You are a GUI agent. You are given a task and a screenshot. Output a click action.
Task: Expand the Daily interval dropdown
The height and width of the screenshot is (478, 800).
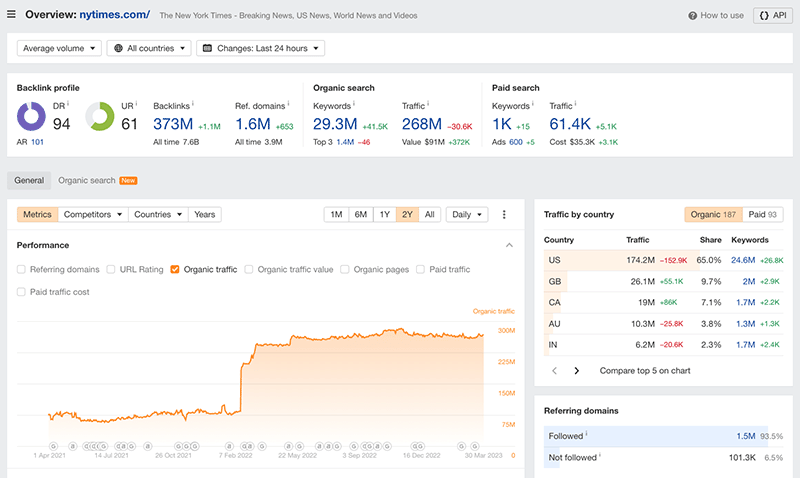click(467, 215)
